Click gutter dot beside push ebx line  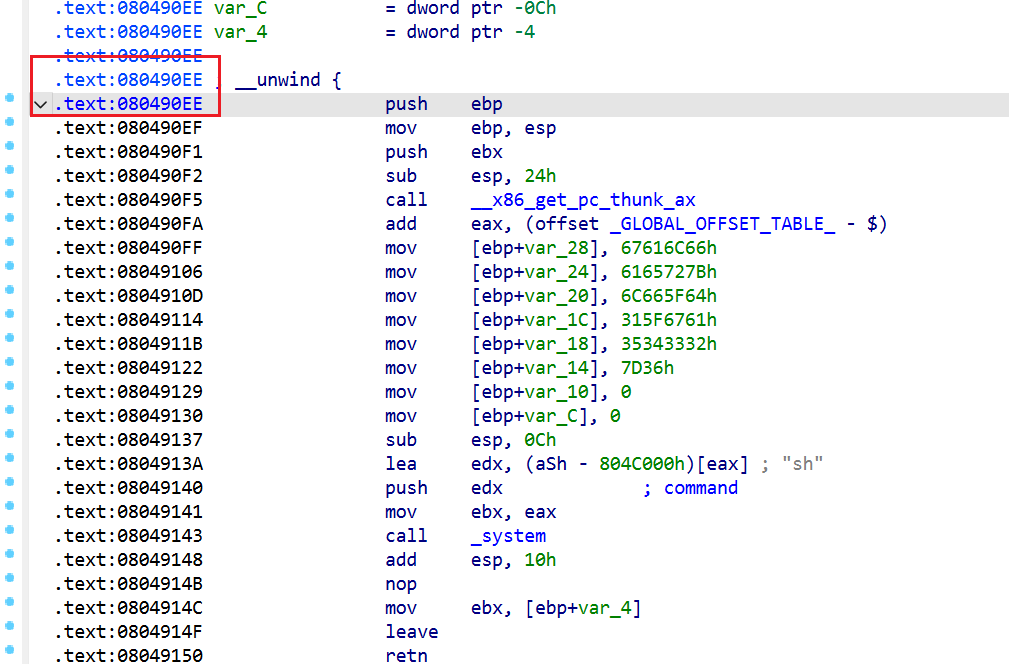coord(10,146)
